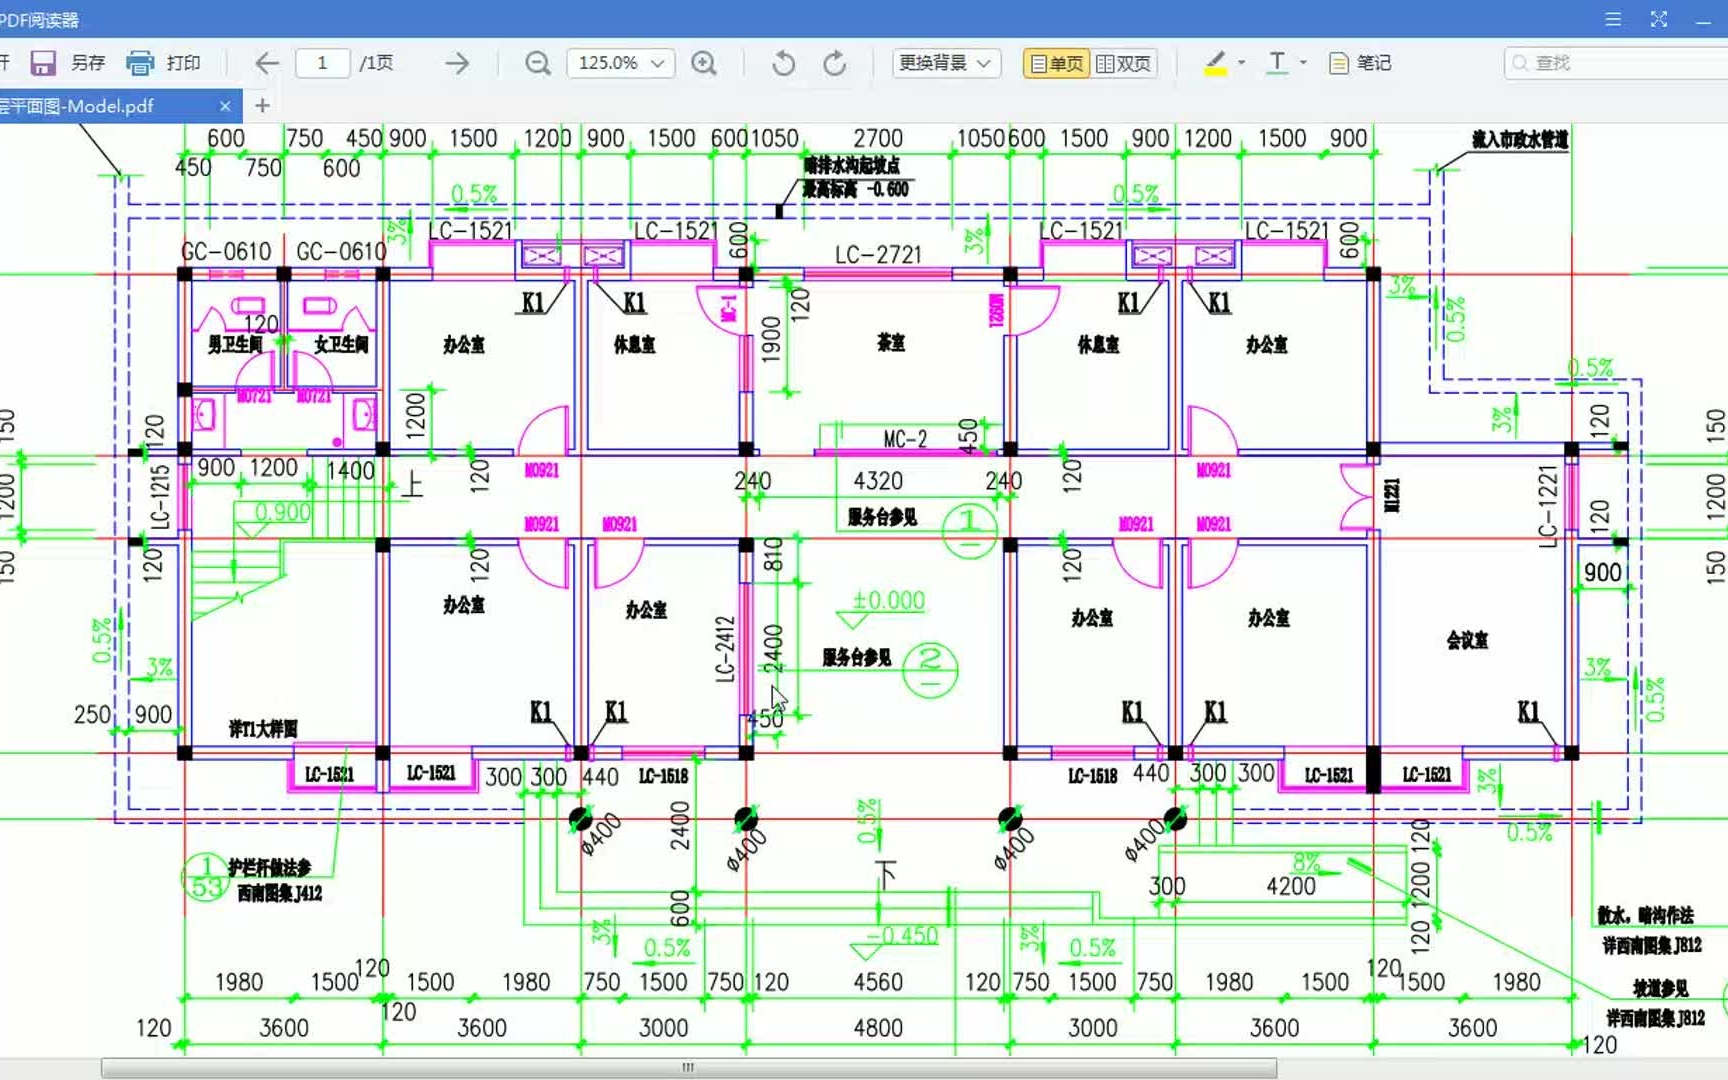The image size is (1728, 1080).
Task: Click the circled 1 service desk reference
Action: tap(969, 530)
